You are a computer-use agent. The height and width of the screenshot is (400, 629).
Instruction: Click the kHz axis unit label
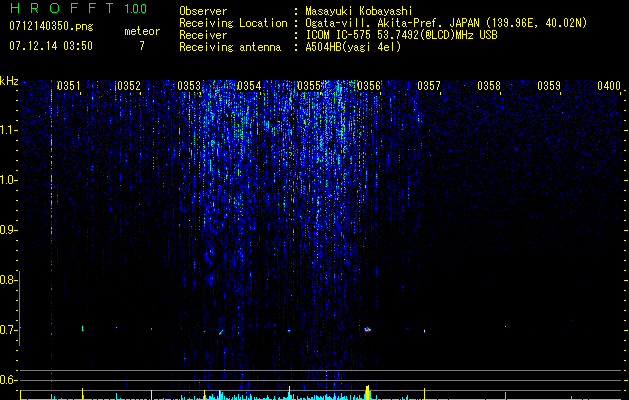[9, 81]
